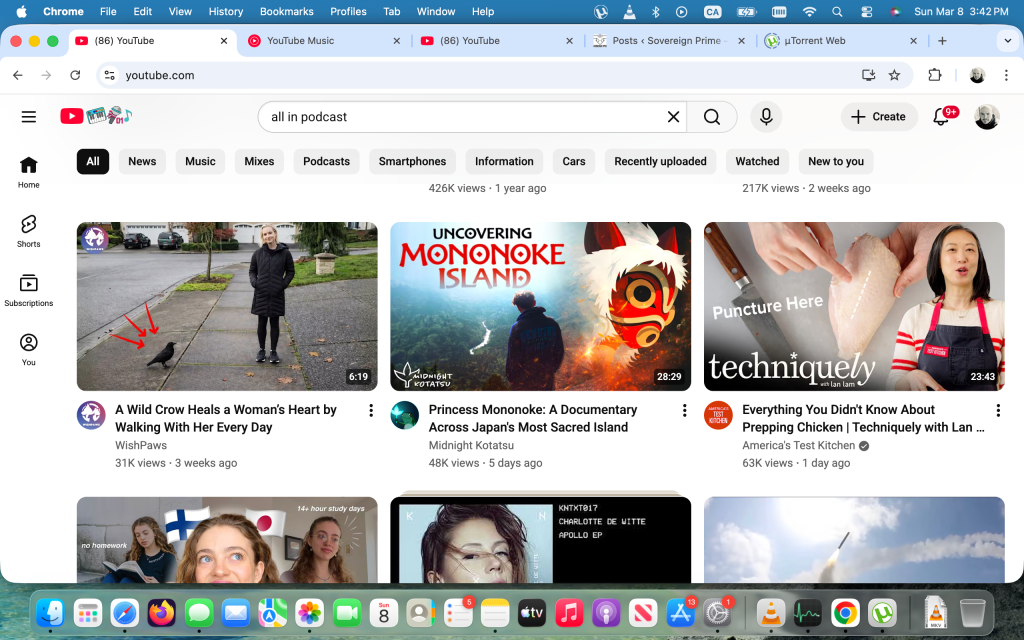Image resolution: width=1024 pixels, height=640 pixels.
Task: Open options menu for WishPaws crow video
Action: pos(371,411)
